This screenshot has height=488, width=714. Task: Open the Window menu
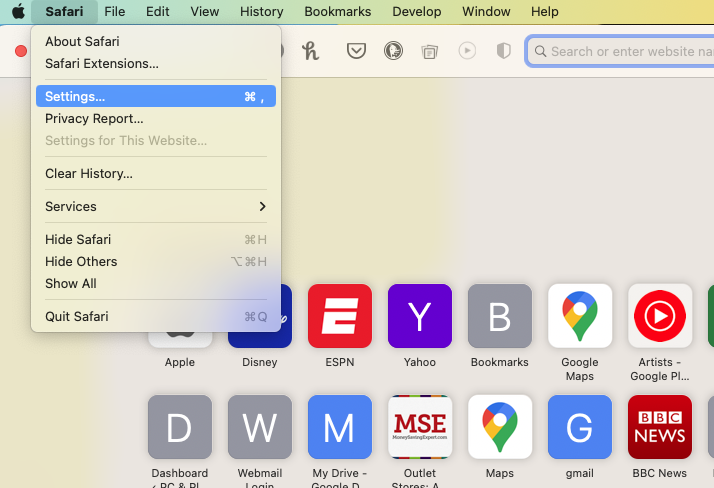point(486,11)
